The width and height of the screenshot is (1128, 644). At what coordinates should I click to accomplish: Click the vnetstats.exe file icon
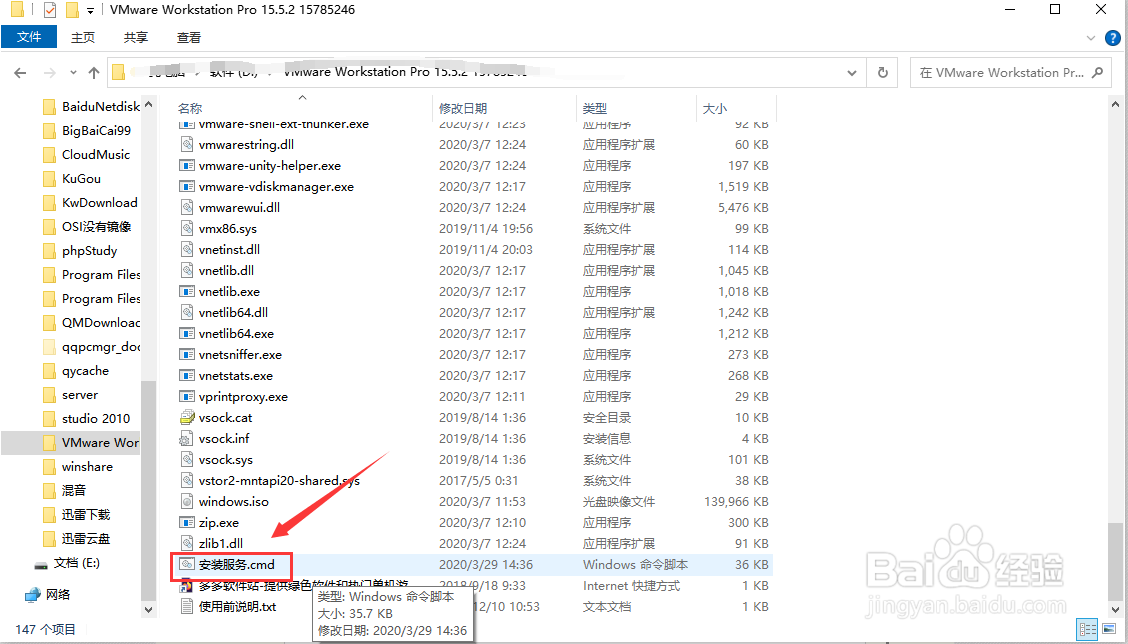[187, 376]
